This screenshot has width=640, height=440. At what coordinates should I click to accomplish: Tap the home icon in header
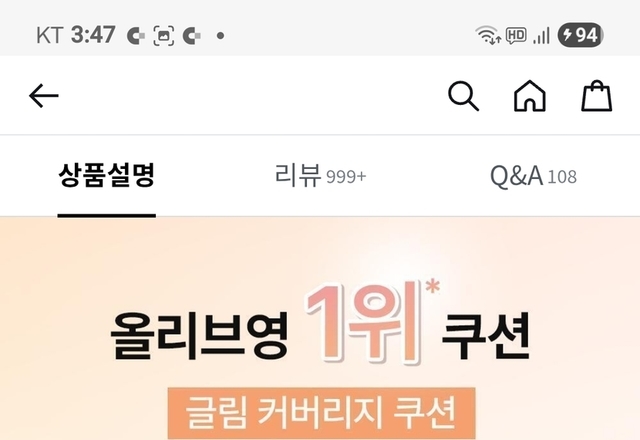pos(529,96)
